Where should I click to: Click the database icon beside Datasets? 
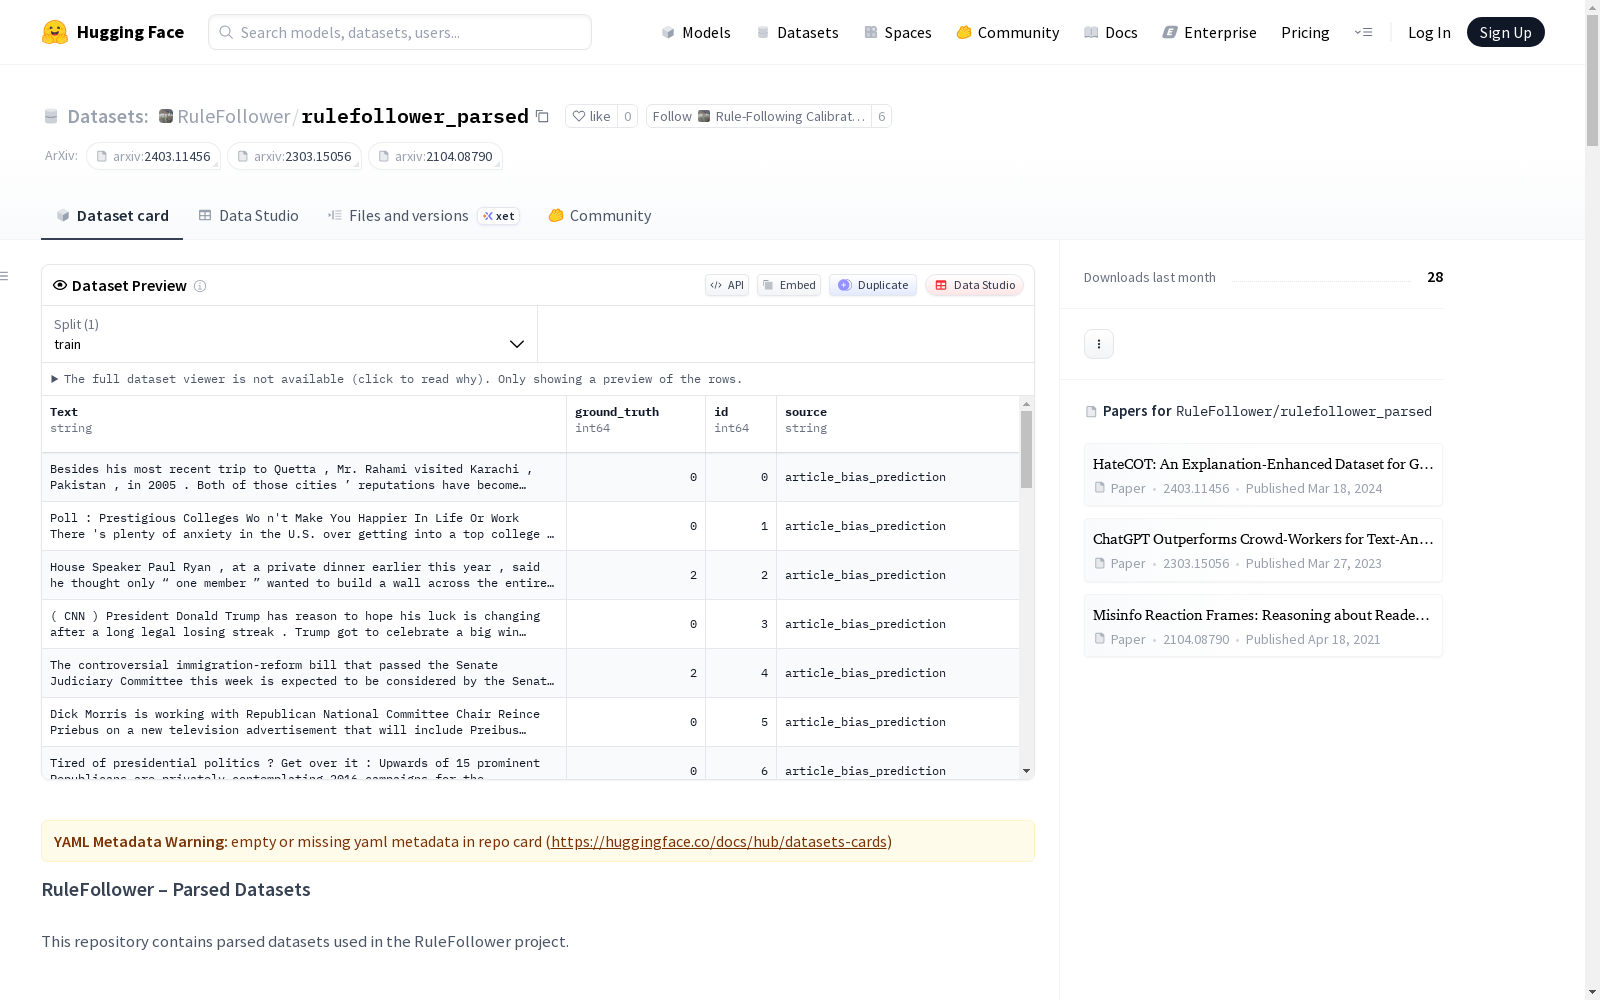coord(51,117)
